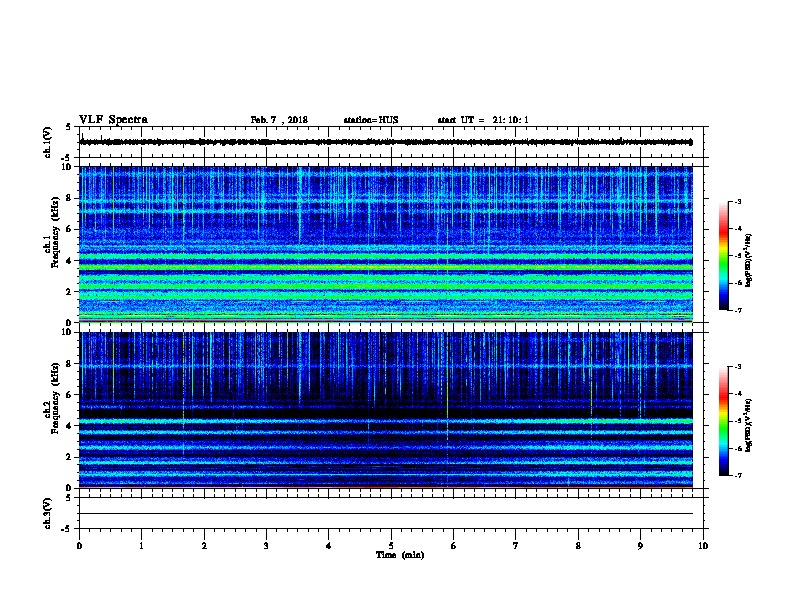The height and width of the screenshot is (612, 792).
Task: Click the time axis tick label "7"
Action: [516, 546]
